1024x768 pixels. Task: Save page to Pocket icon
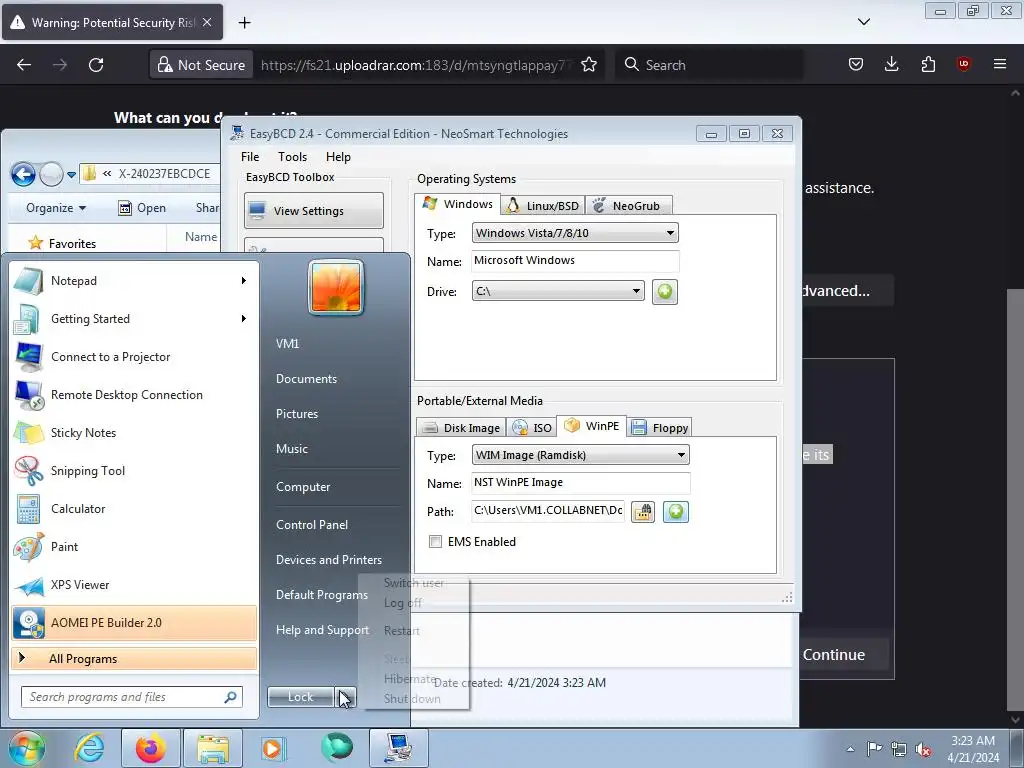tap(856, 64)
